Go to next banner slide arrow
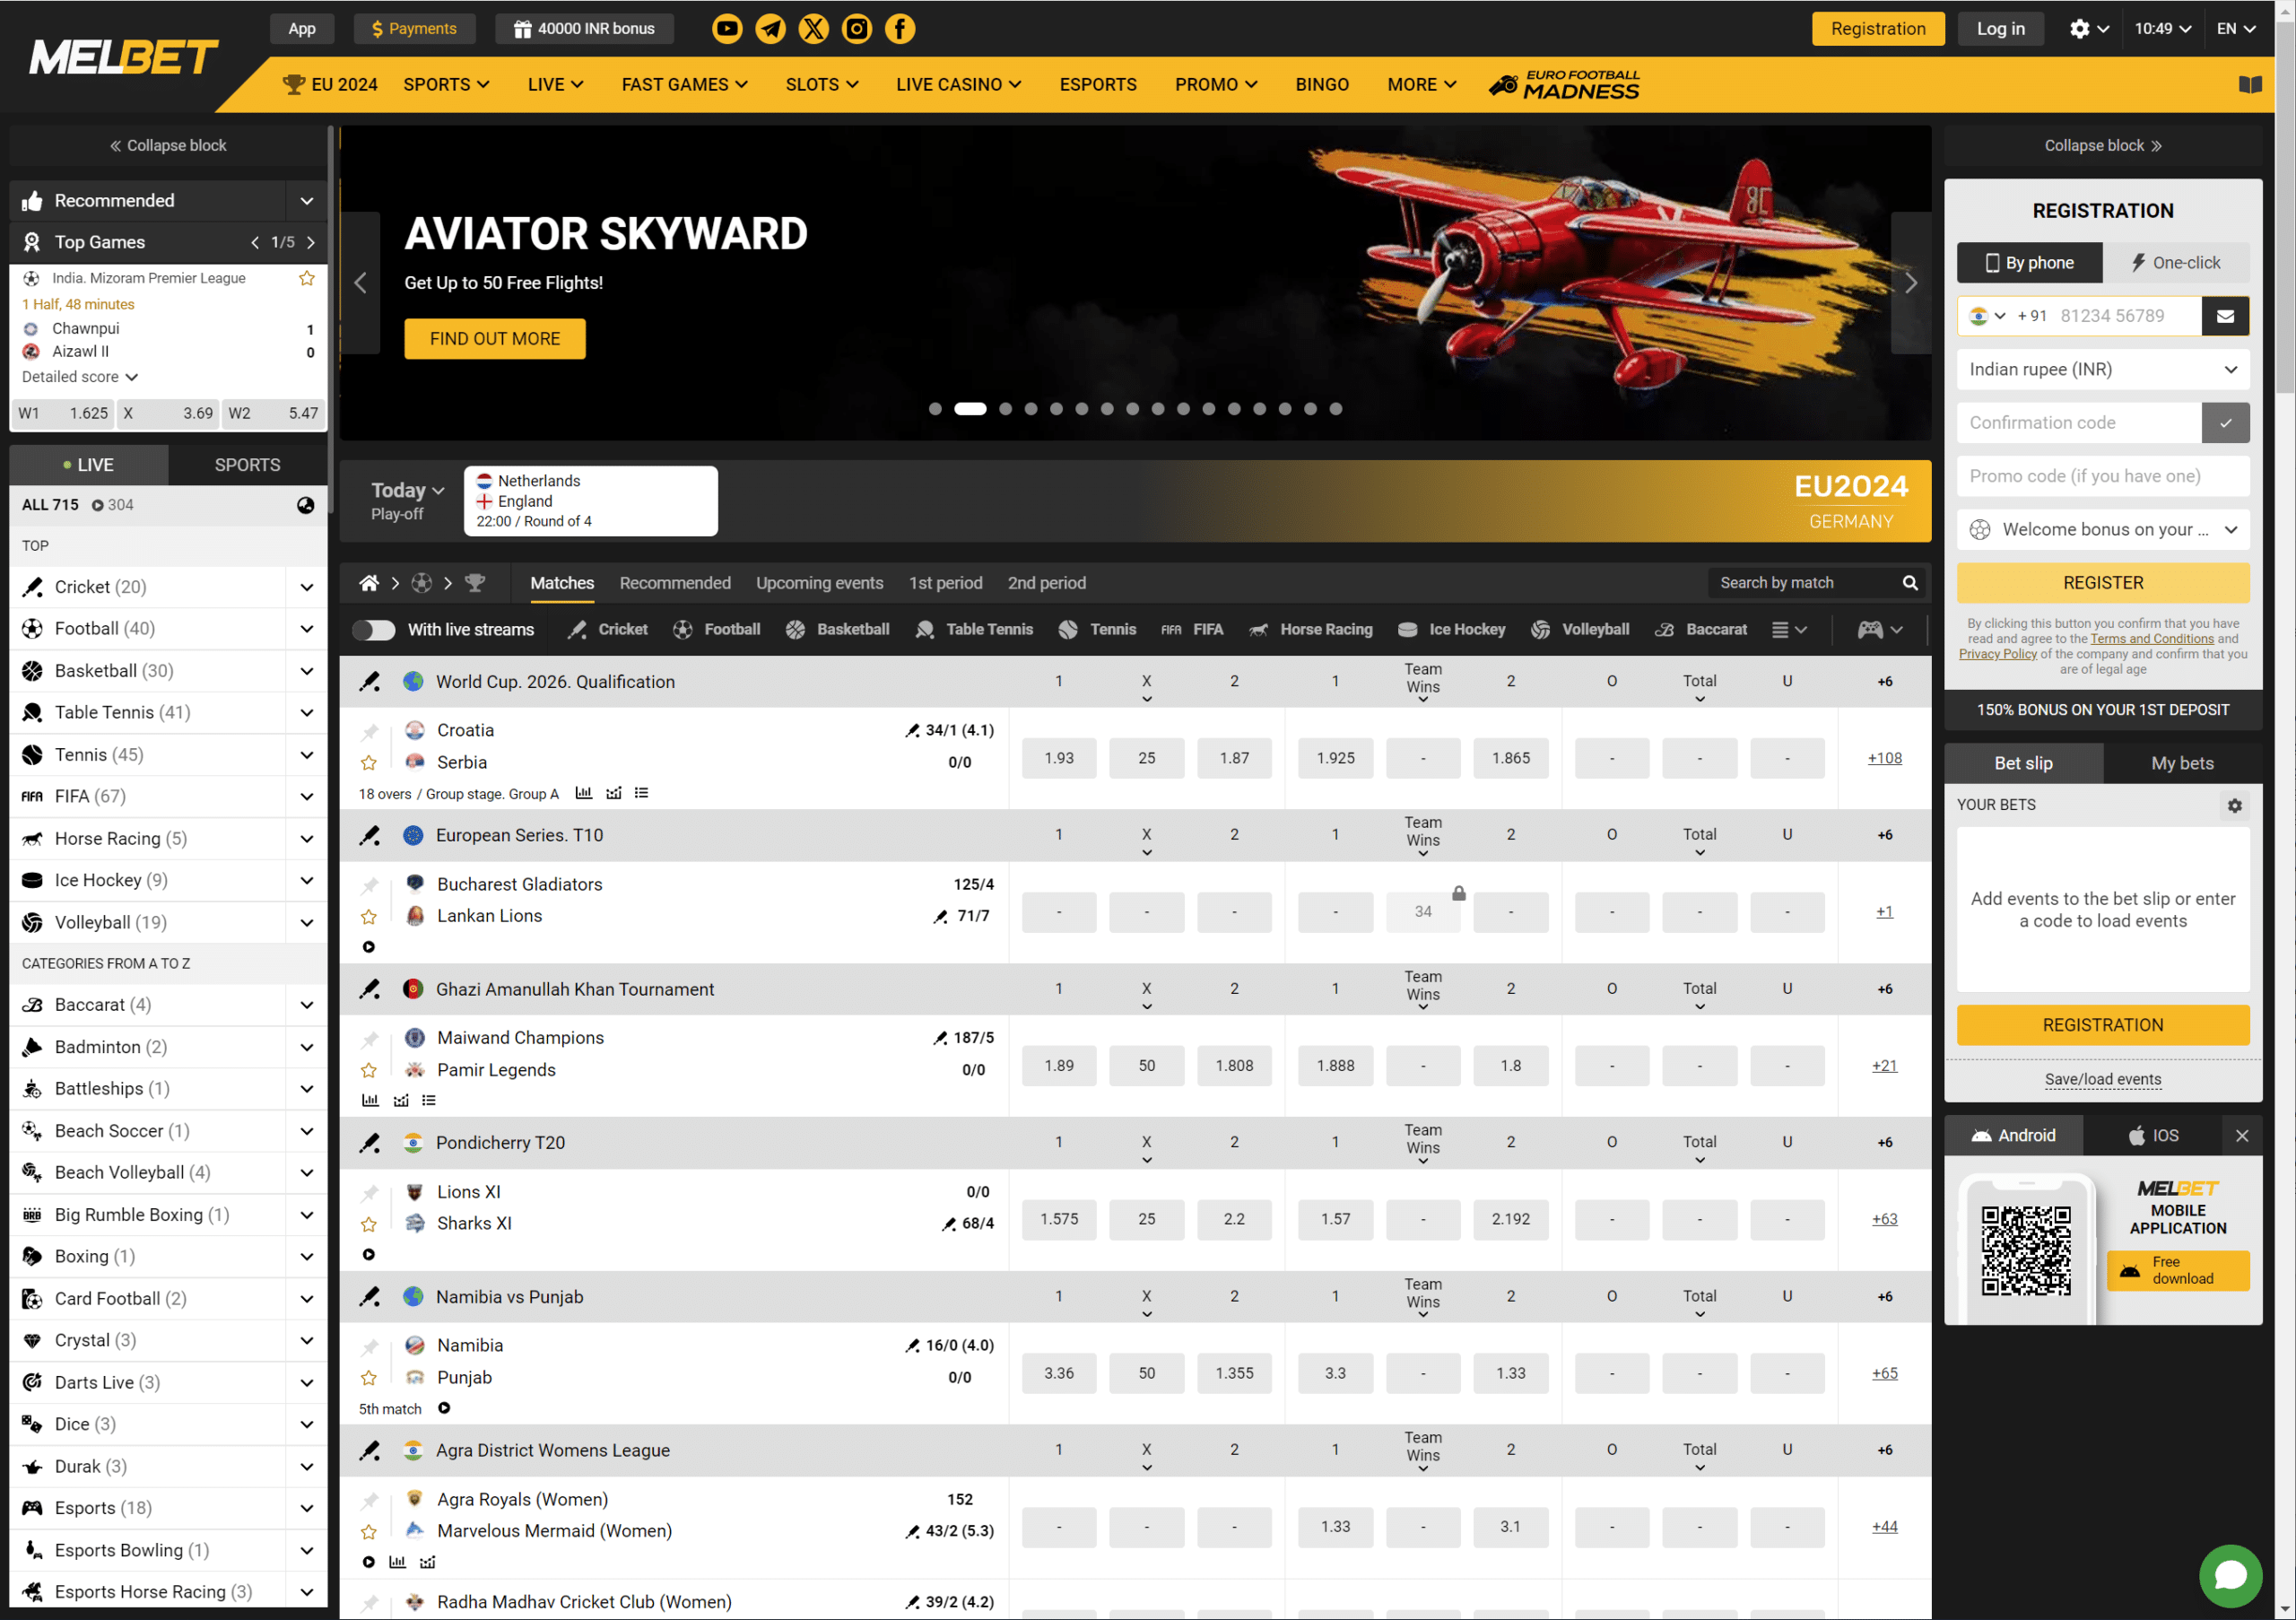This screenshot has height=1620, width=2296. [x=1910, y=283]
